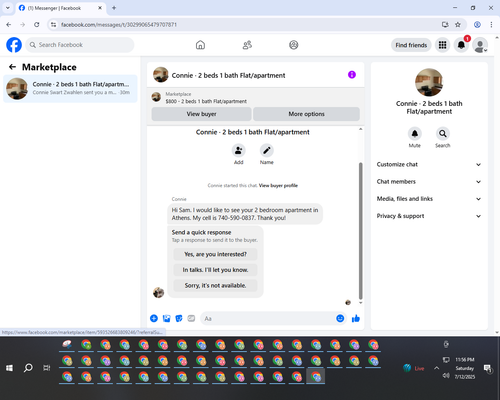Select the Messenger | Facebook browser tab
Screen dimensions: 500x400
60,8
